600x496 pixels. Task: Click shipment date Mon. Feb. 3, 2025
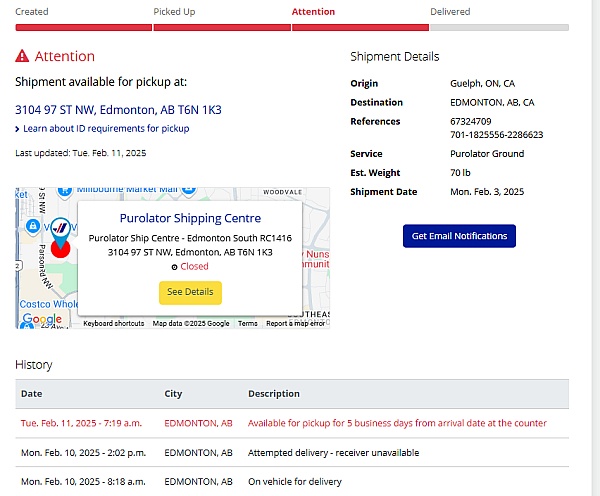tap(487, 192)
